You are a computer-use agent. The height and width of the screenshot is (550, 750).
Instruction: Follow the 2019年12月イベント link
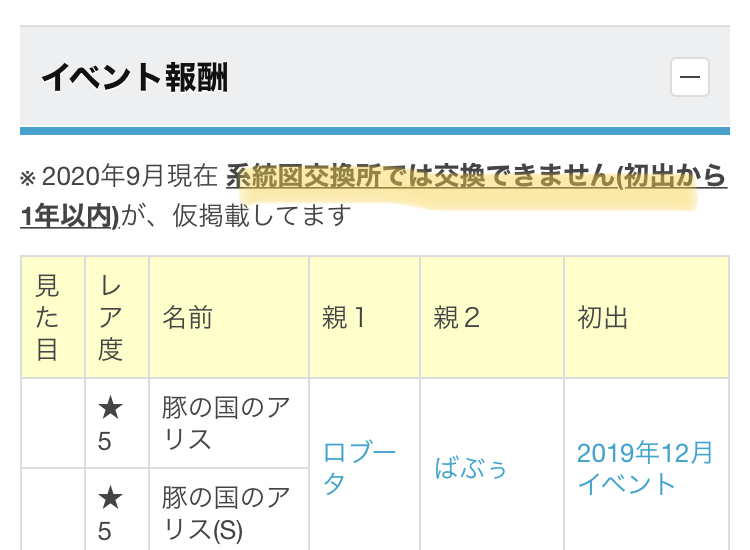tap(645, 468)
